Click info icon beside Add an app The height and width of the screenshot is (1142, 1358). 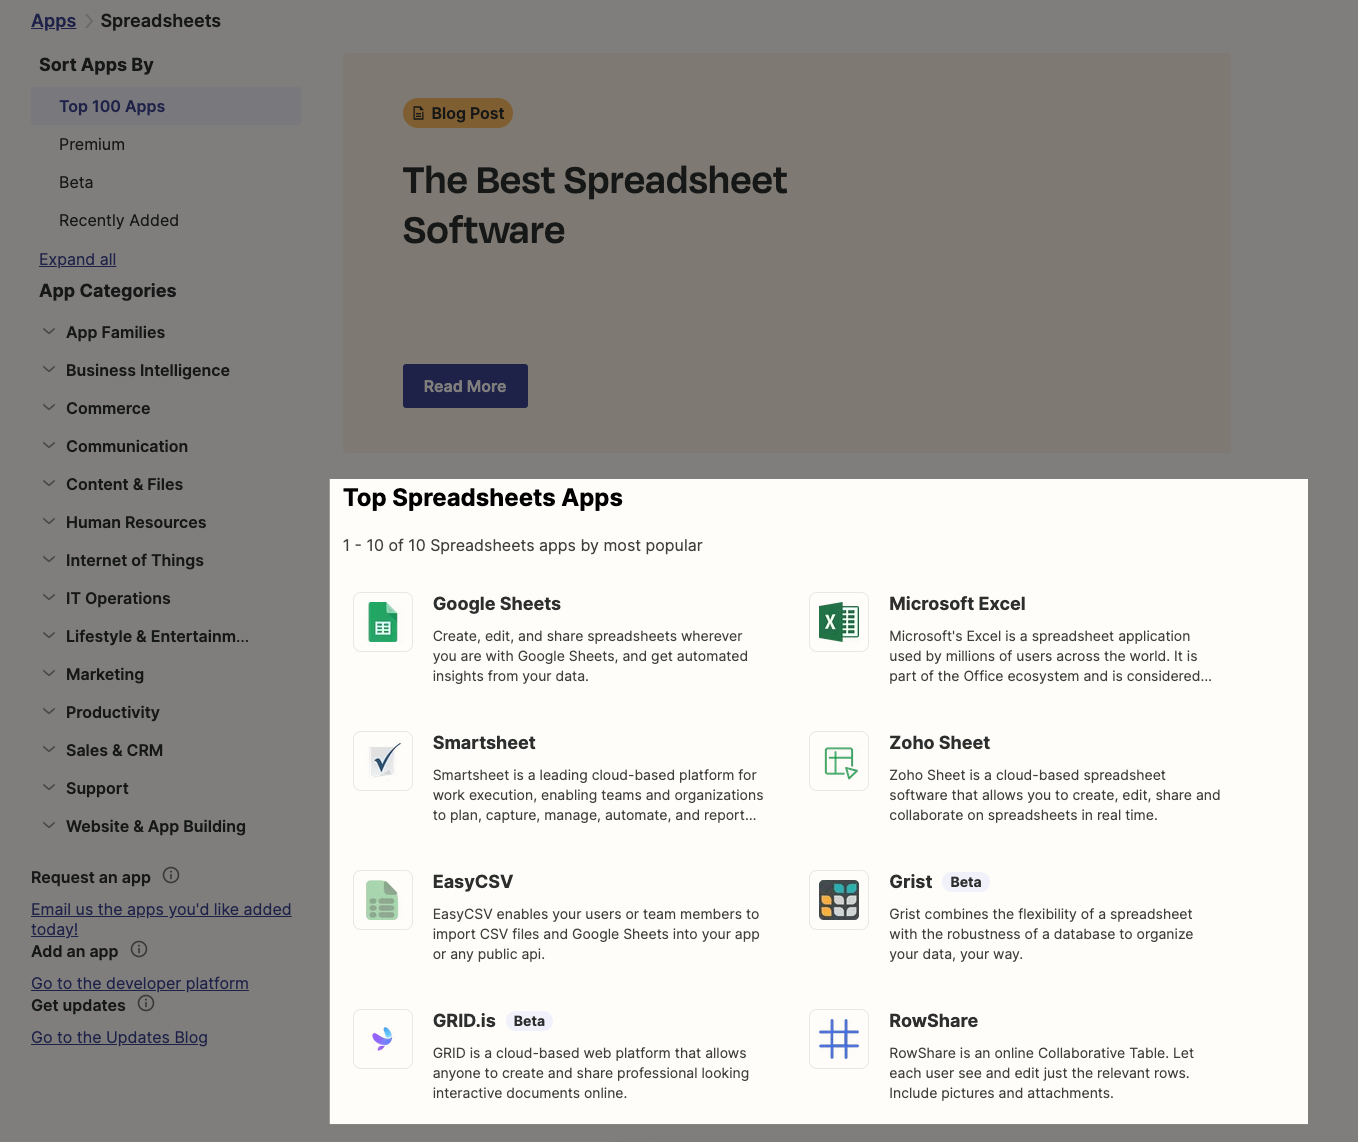coord(139,949)
